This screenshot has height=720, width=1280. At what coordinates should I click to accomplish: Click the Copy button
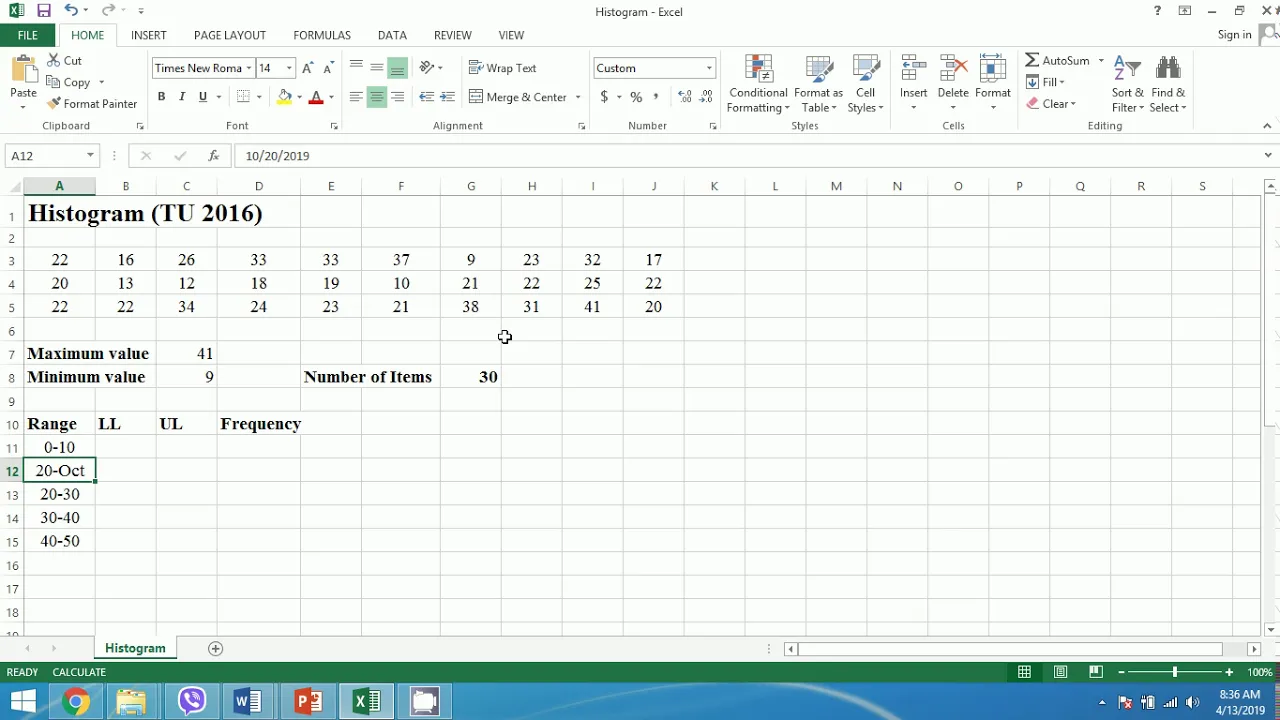(x=68, y=82)
